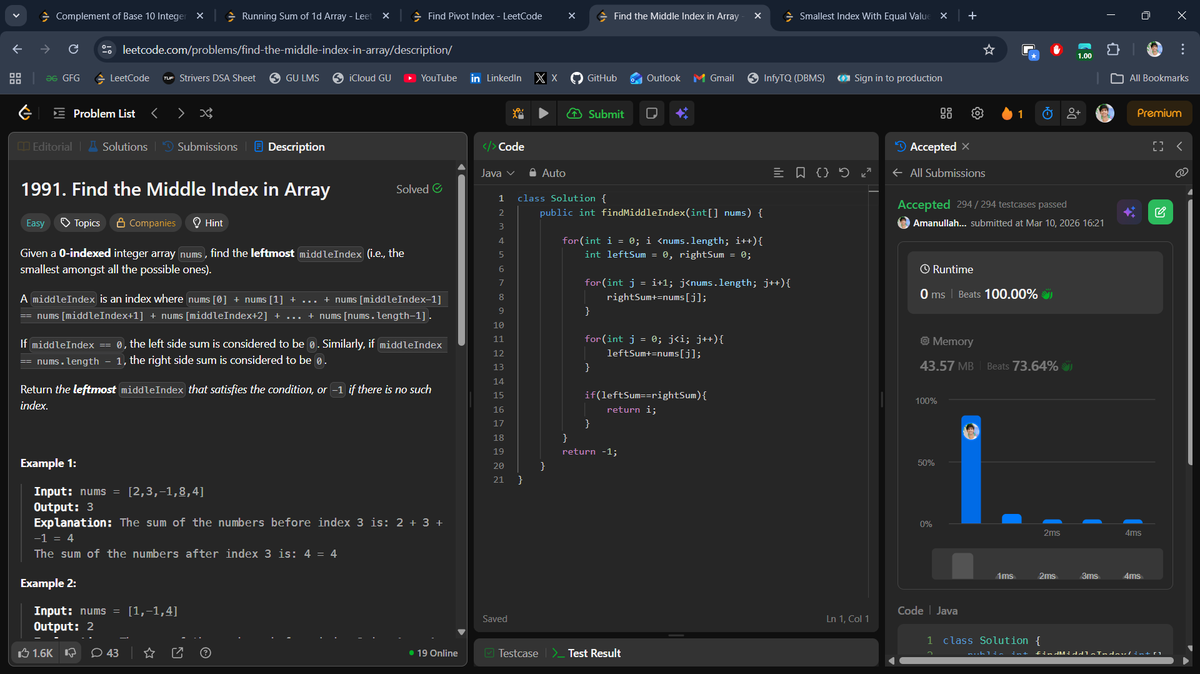Click the curly braces icon in editor
The width and height of the screenshot is (1200, 674).
coord(822,173)
